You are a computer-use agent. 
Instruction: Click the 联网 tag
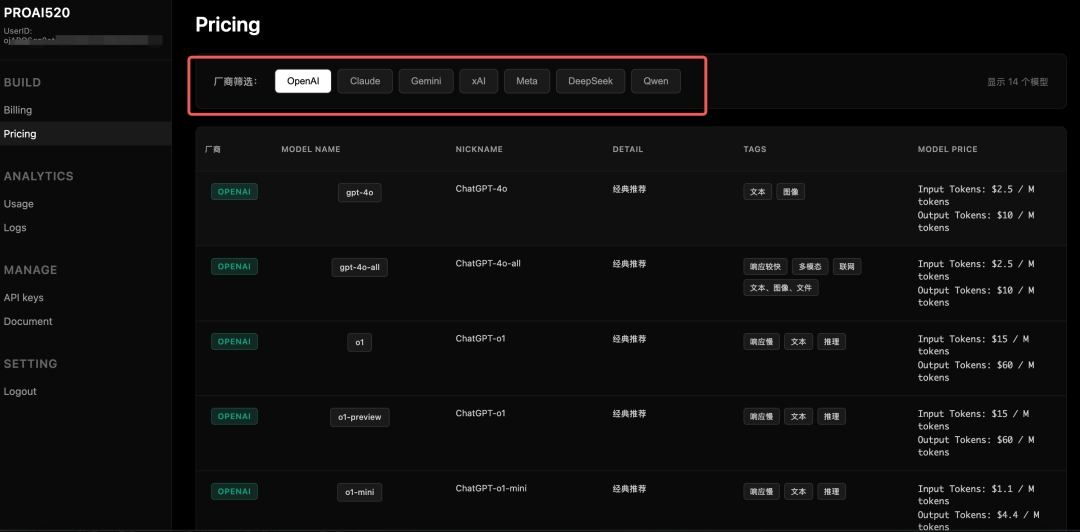coord(847,267)
